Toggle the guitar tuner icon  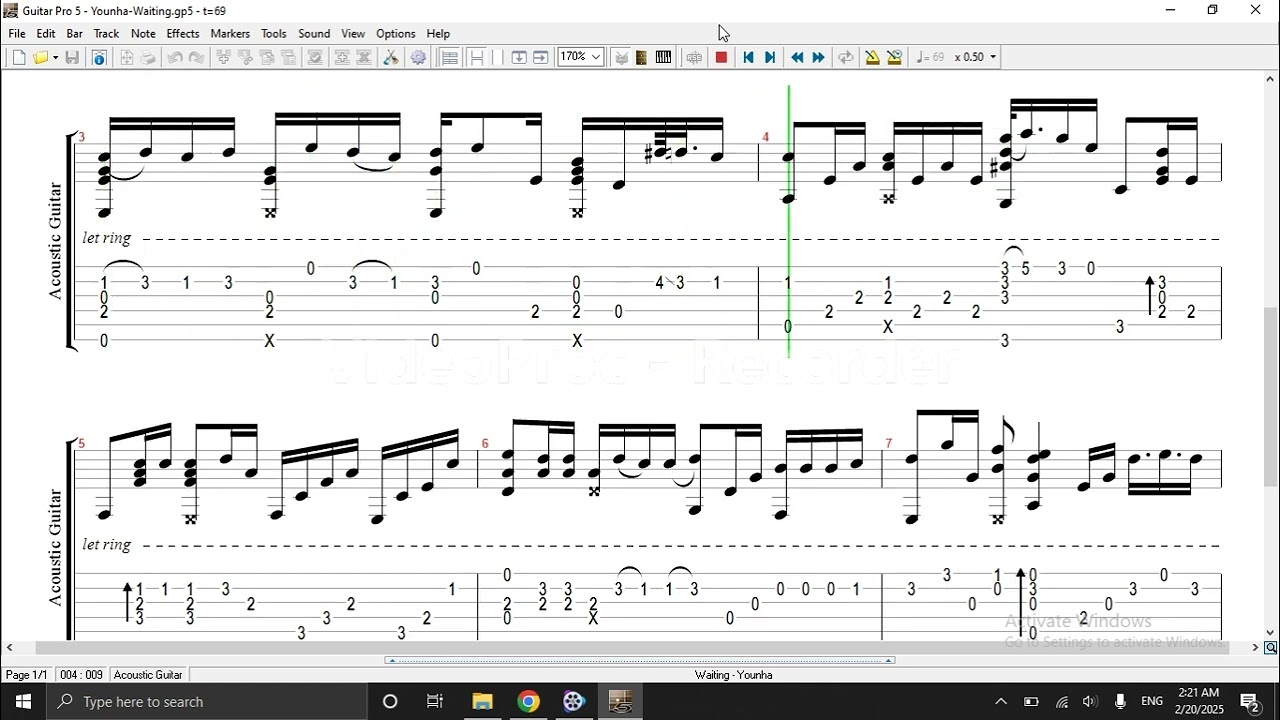click(x=621, y=58)
